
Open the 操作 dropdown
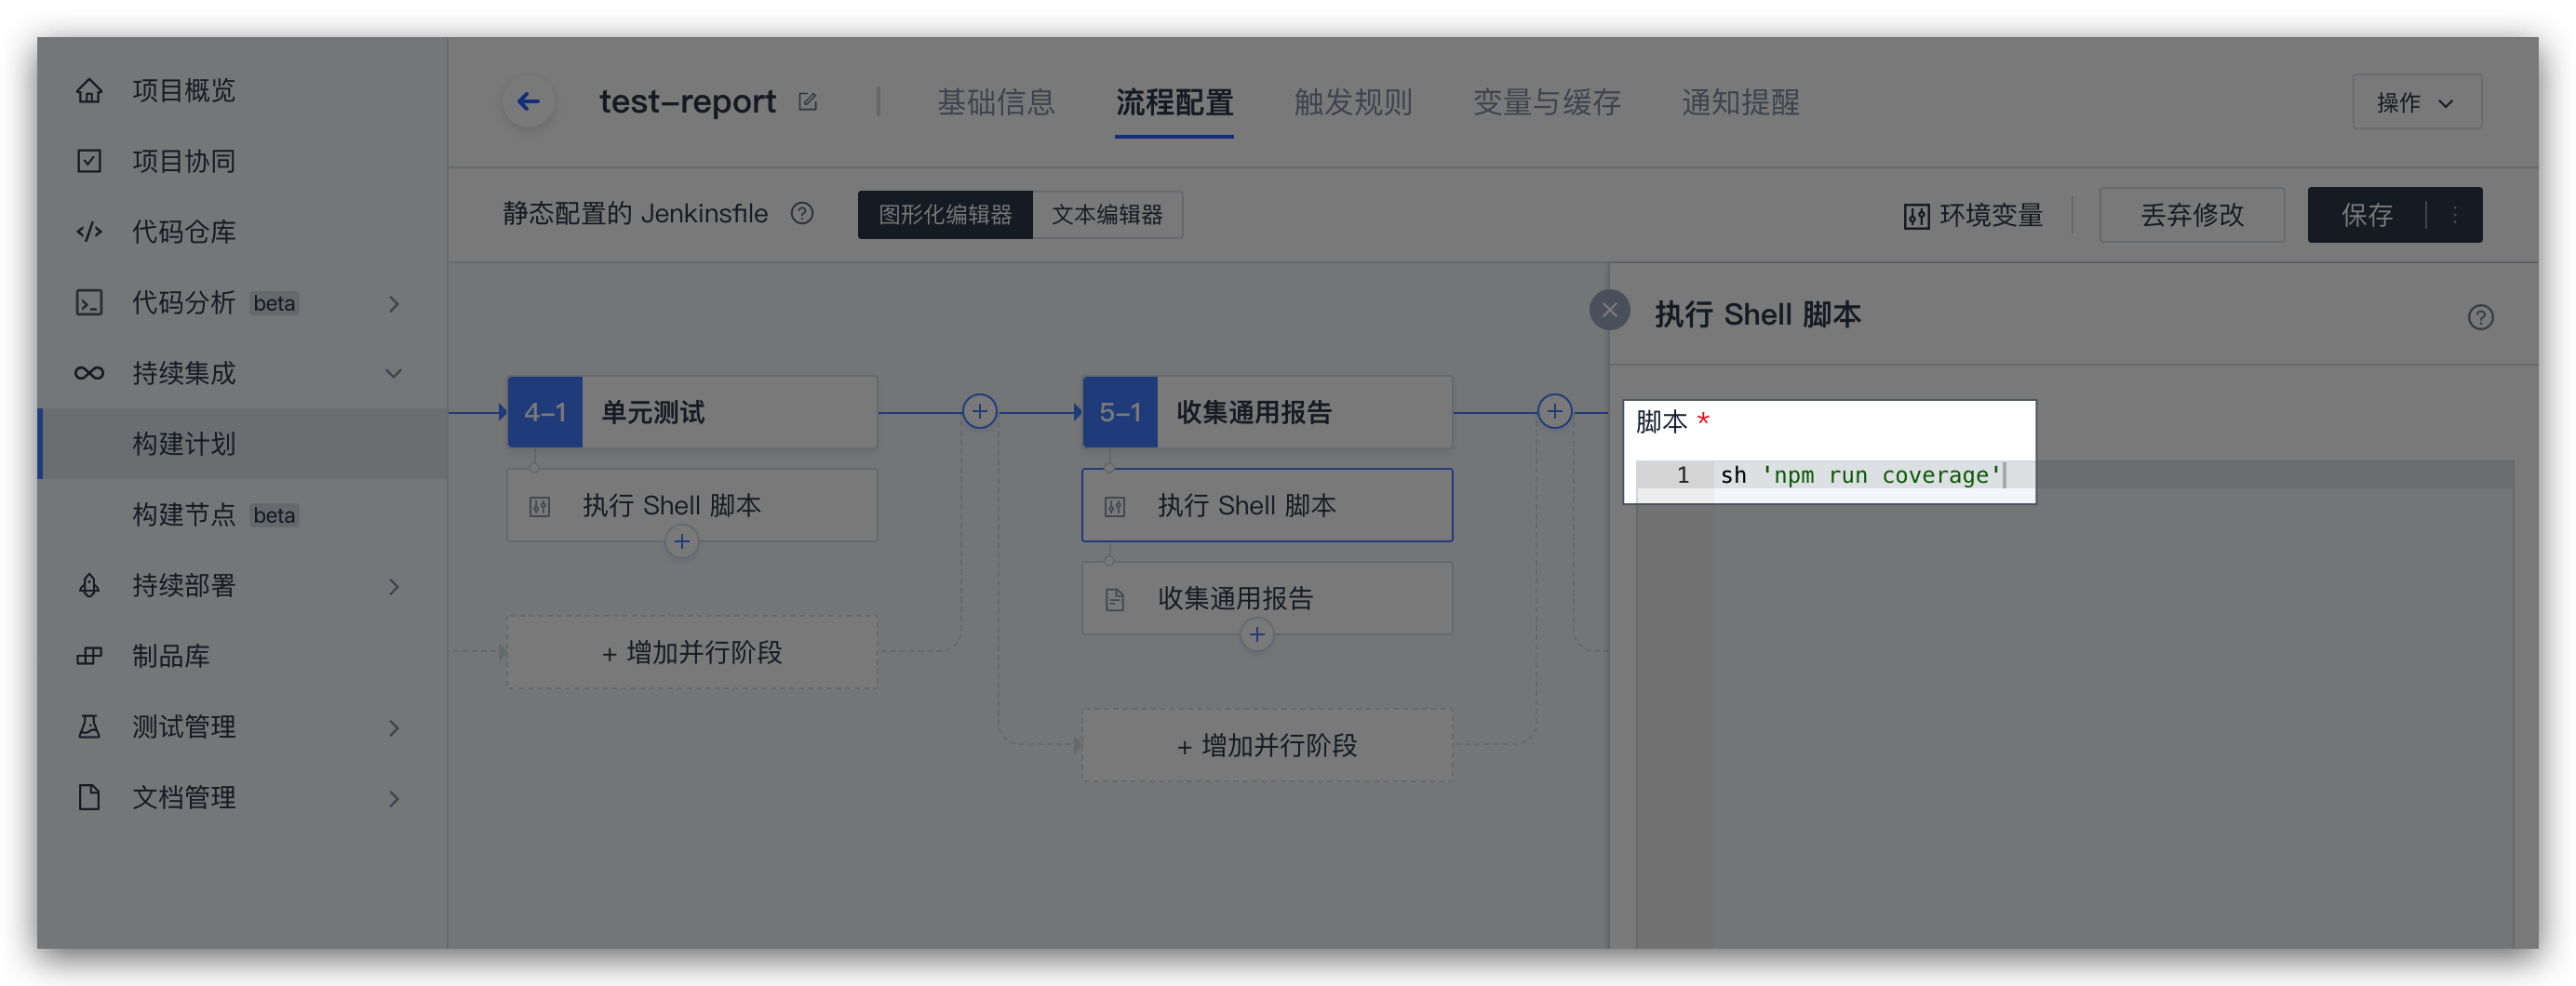click(2416, 102)
